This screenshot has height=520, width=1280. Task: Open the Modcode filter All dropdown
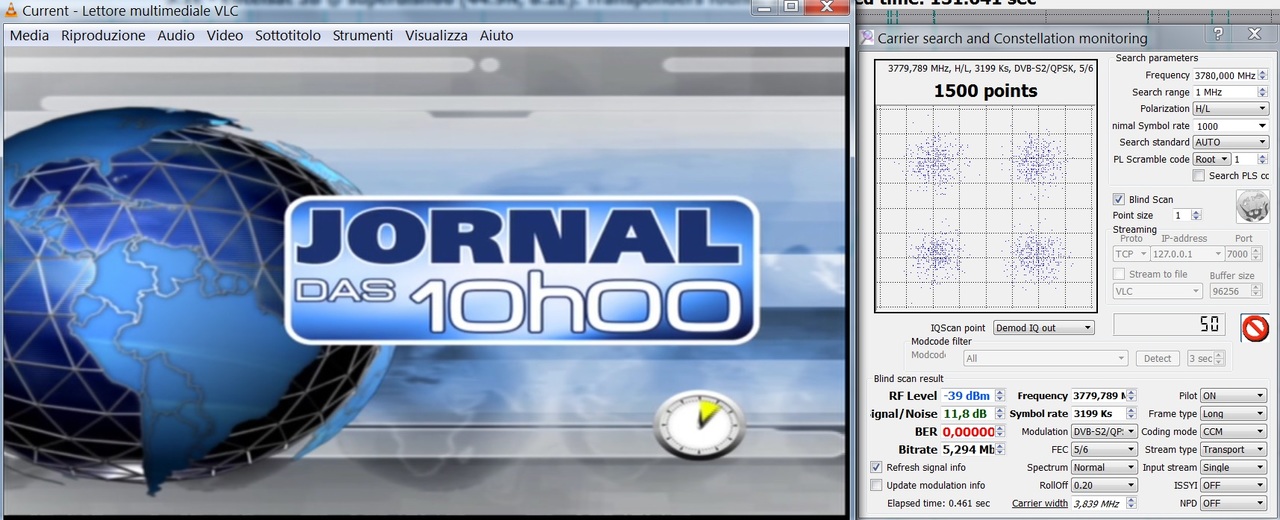(1045, 358)
